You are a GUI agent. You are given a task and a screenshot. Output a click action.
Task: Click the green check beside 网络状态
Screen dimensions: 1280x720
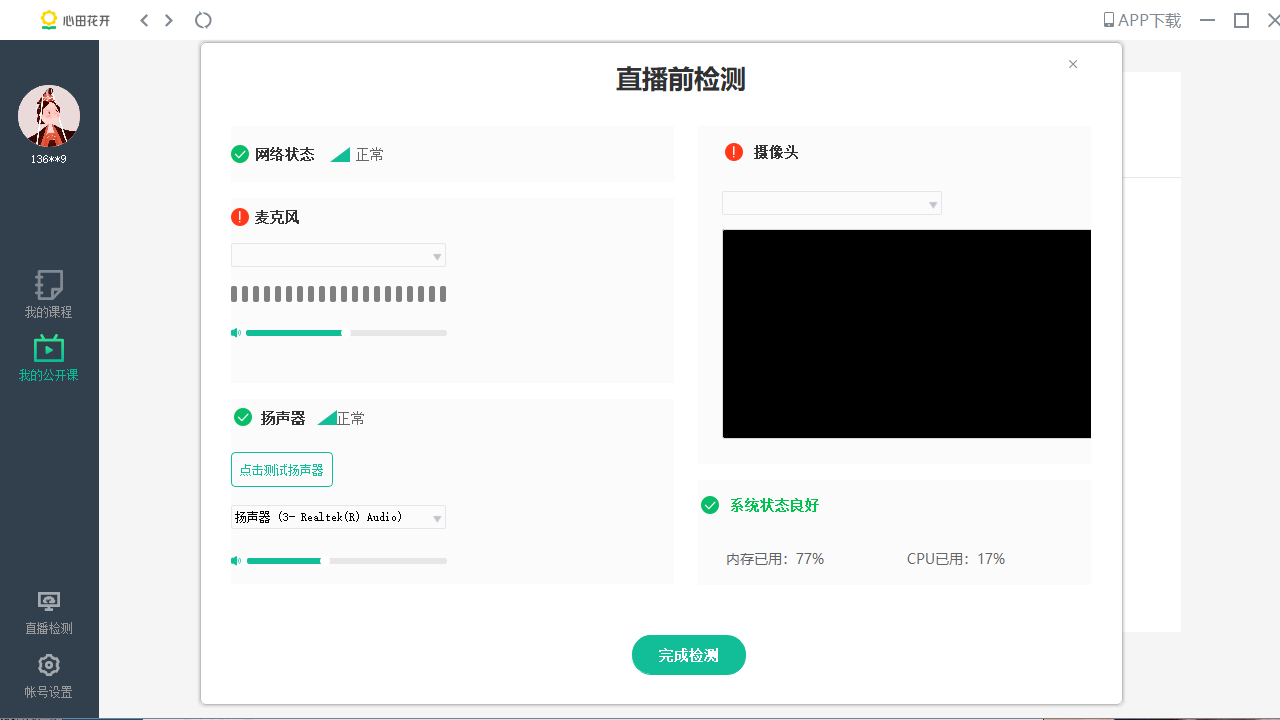[240, 154]
